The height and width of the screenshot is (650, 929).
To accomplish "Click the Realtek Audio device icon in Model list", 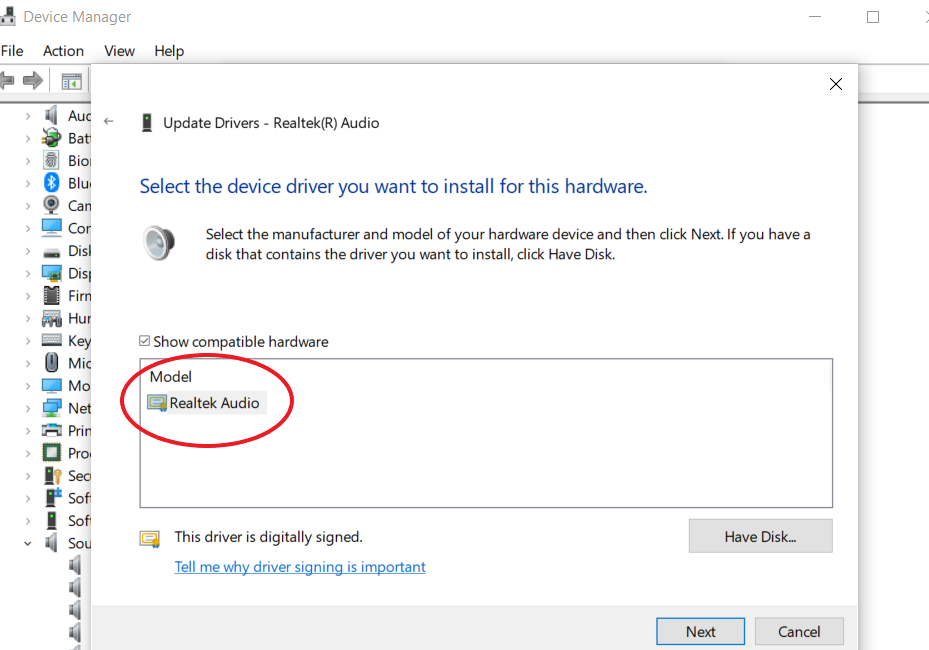I will click(157, 402).
